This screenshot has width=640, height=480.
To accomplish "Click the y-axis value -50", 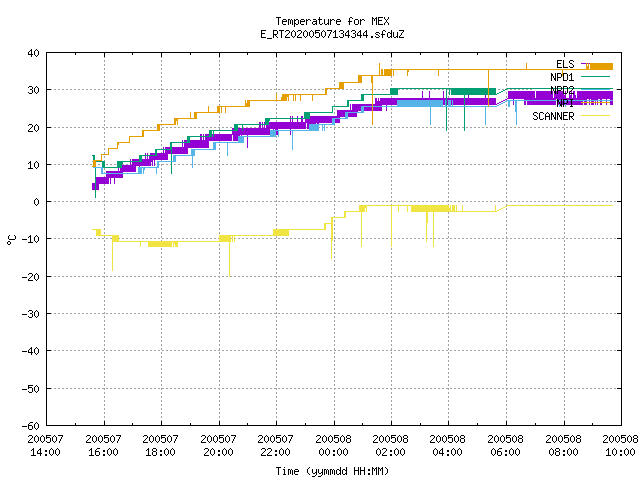I will tap(31, 389).
